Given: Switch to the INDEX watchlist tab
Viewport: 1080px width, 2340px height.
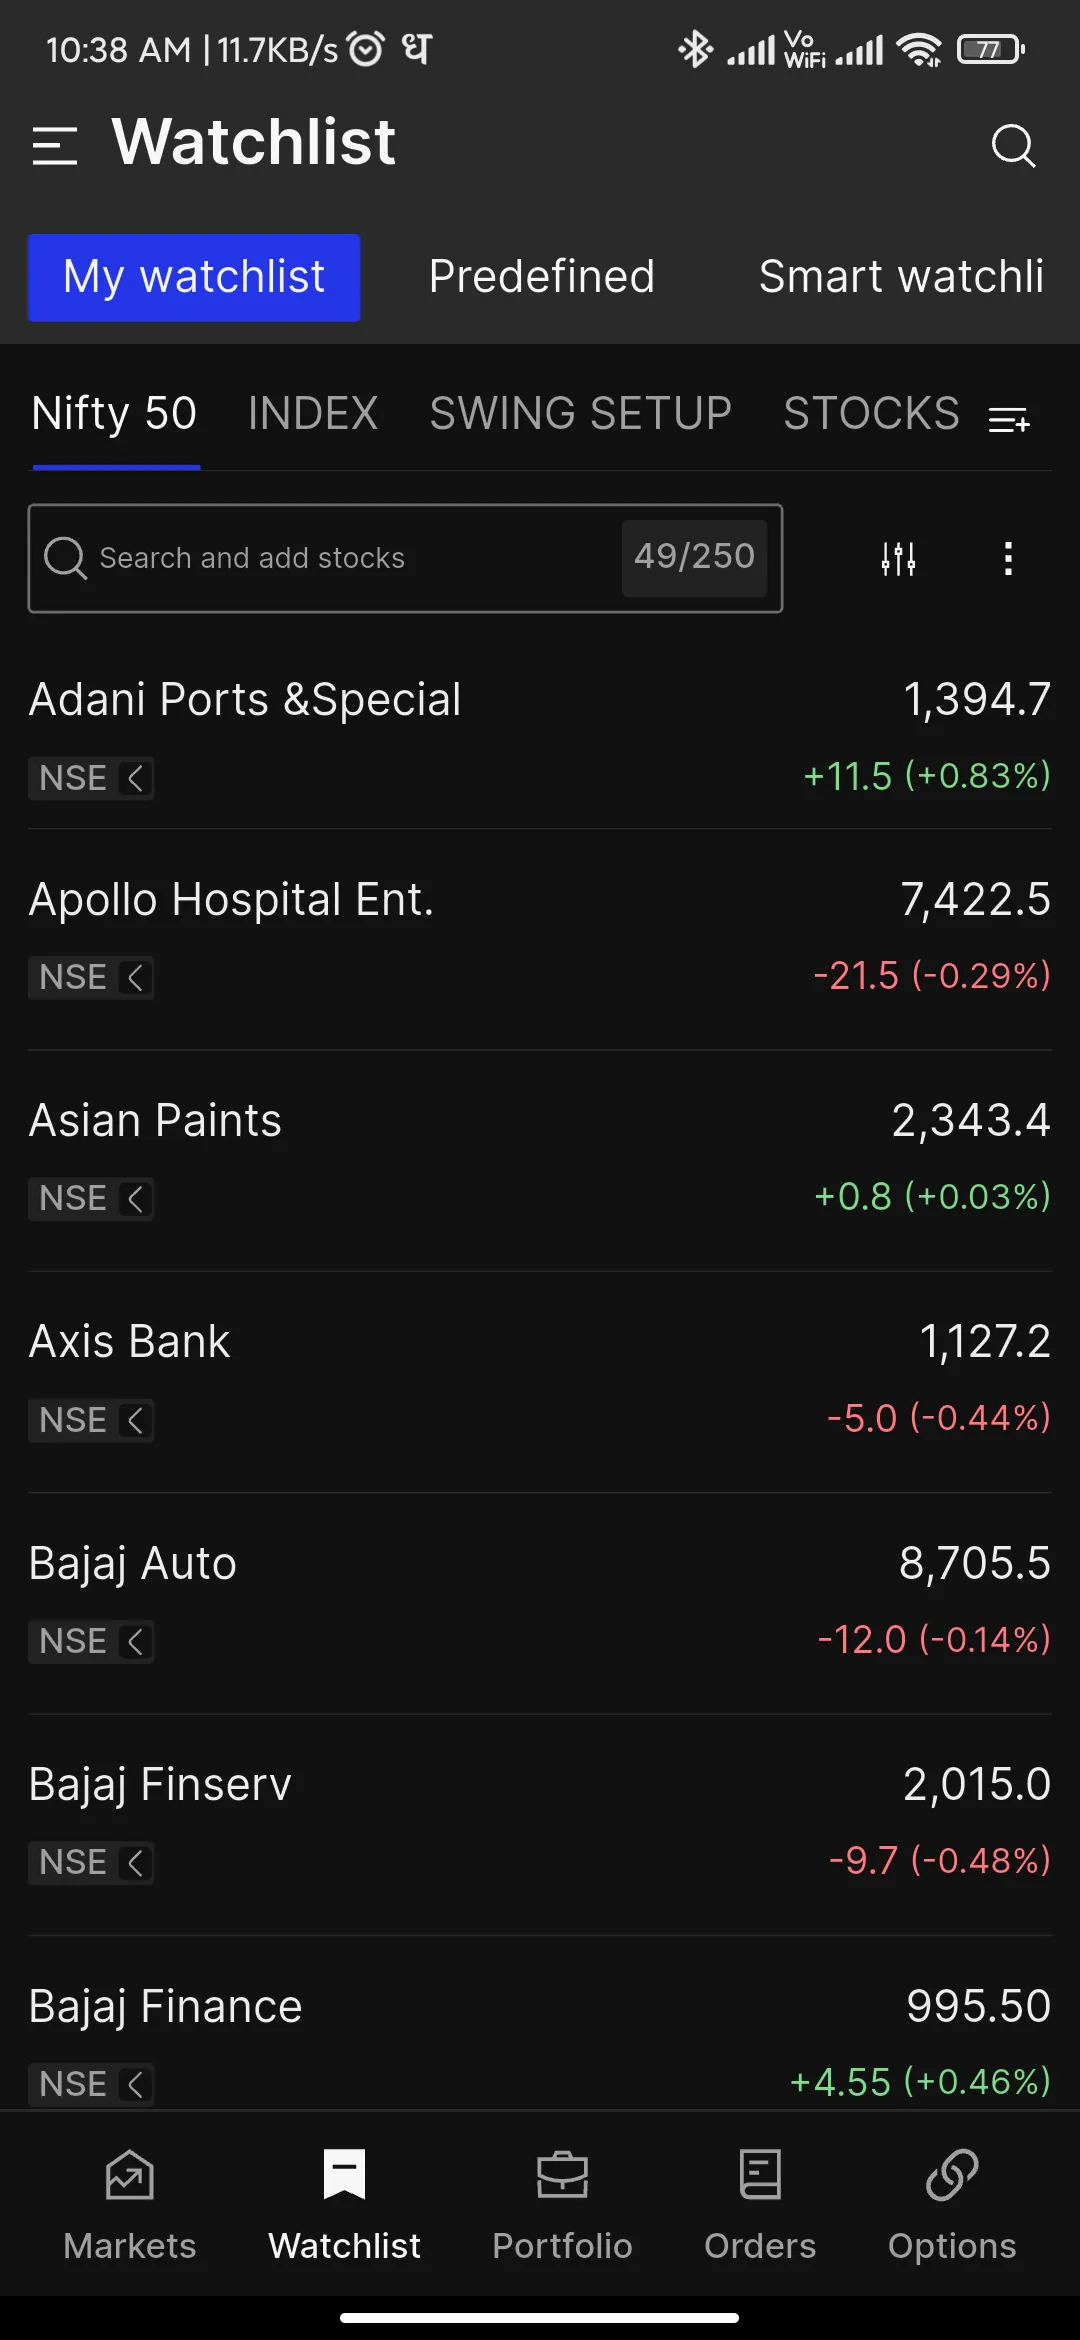Looking at the screenshot, I should pos(313,414).
